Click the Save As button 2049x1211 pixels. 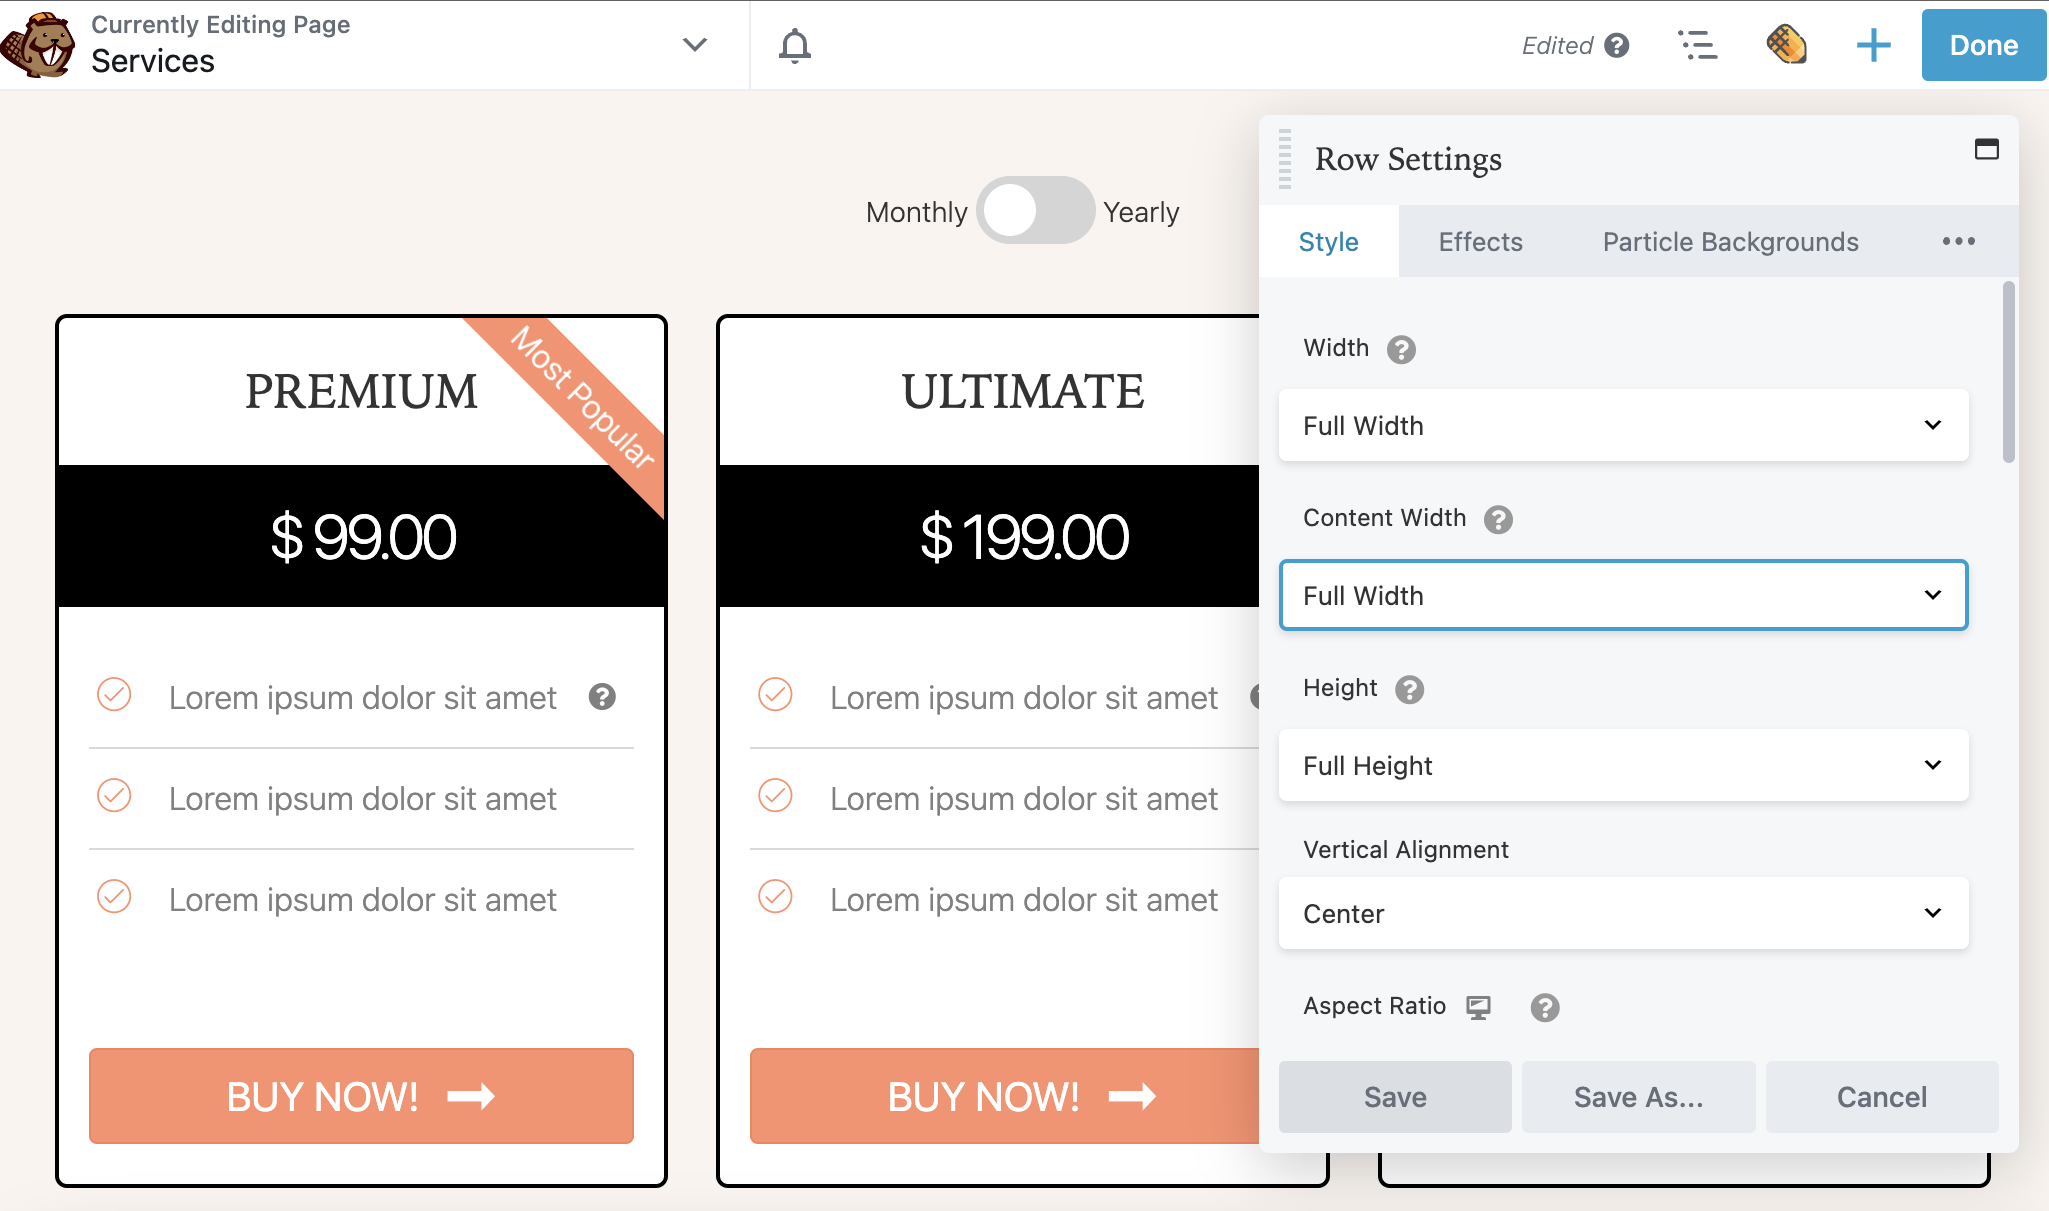click(x=1637, y=1096)
